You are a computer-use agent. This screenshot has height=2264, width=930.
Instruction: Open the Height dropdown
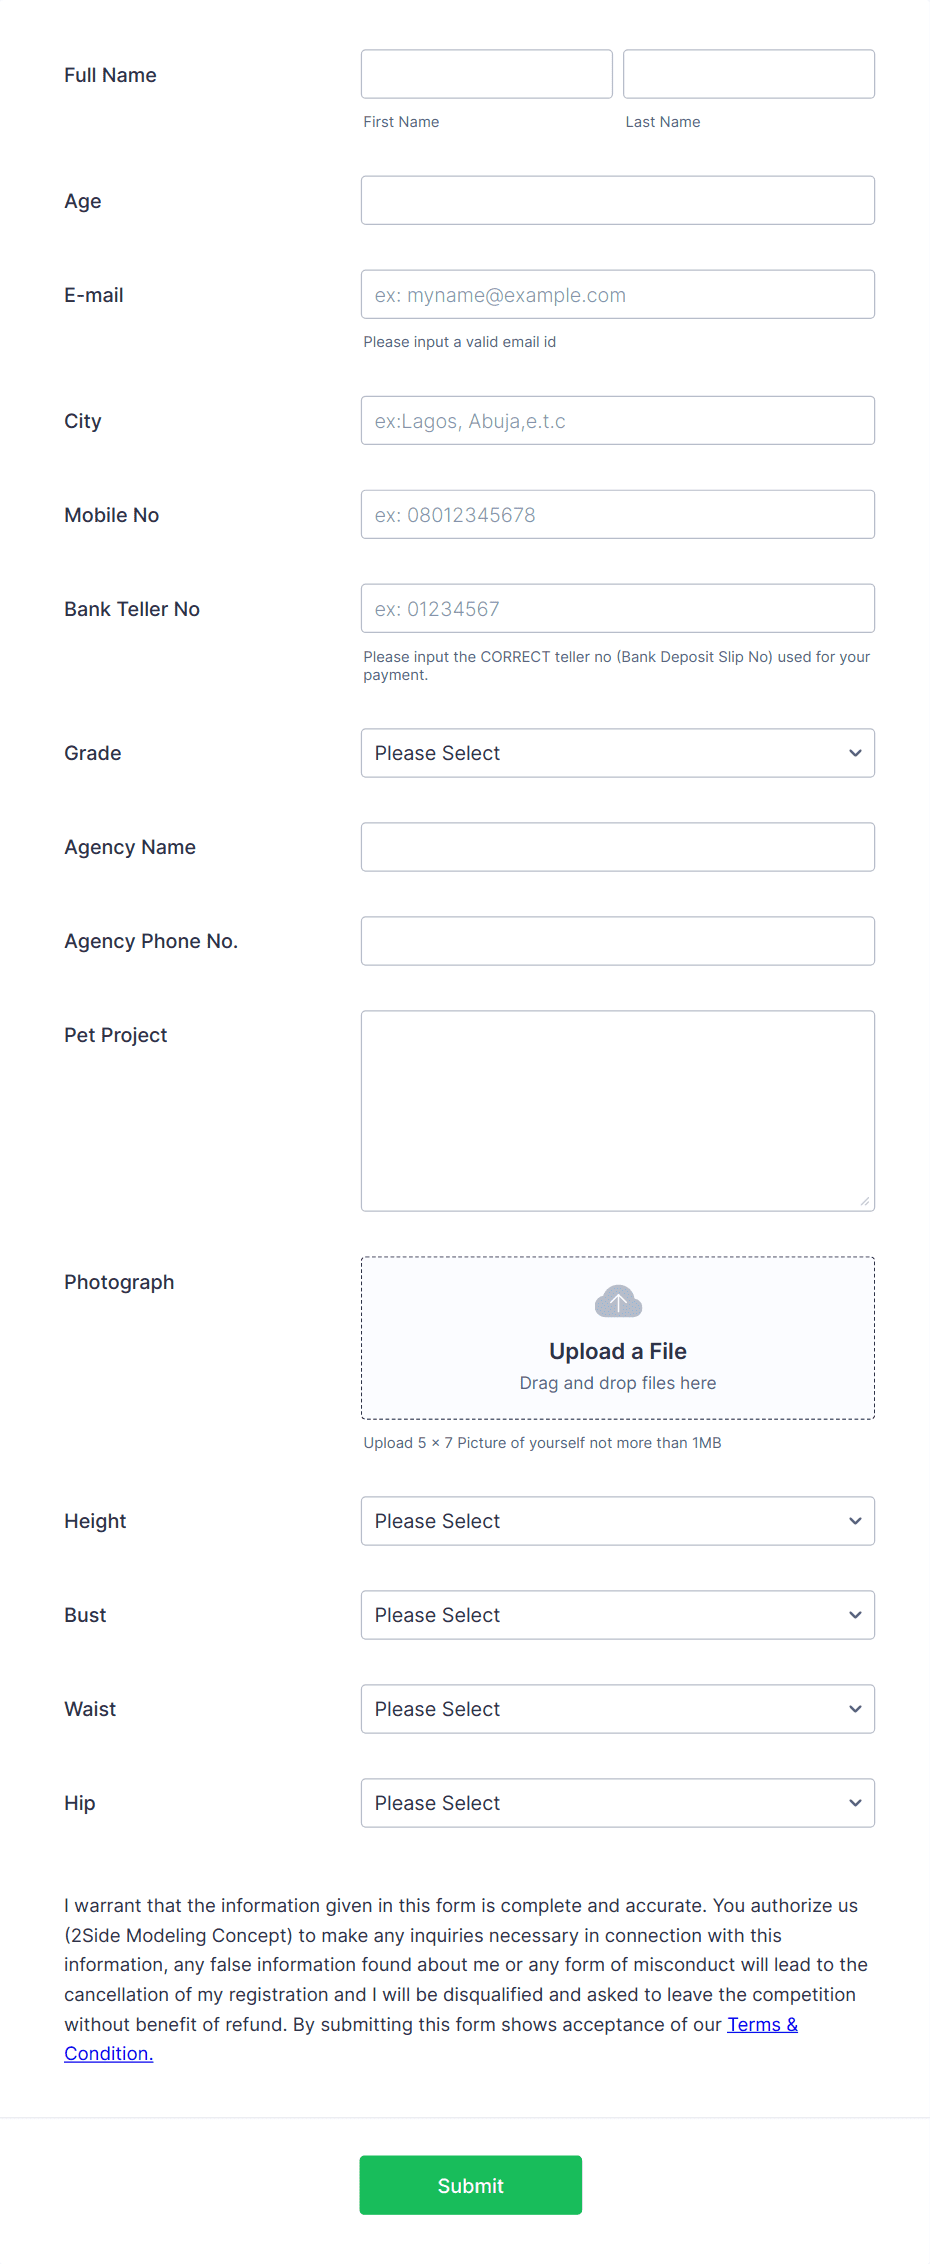617,1520
